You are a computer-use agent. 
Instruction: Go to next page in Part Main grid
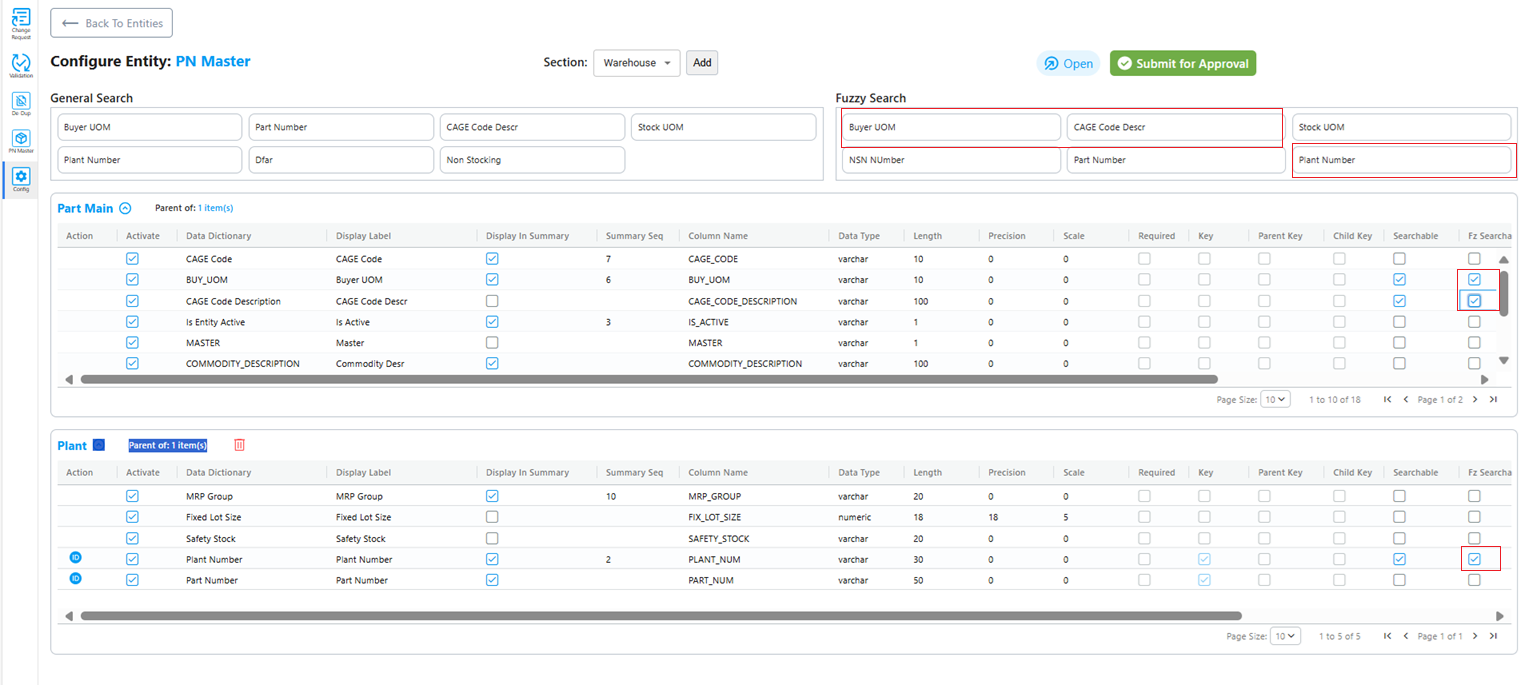pos(1475,399)
